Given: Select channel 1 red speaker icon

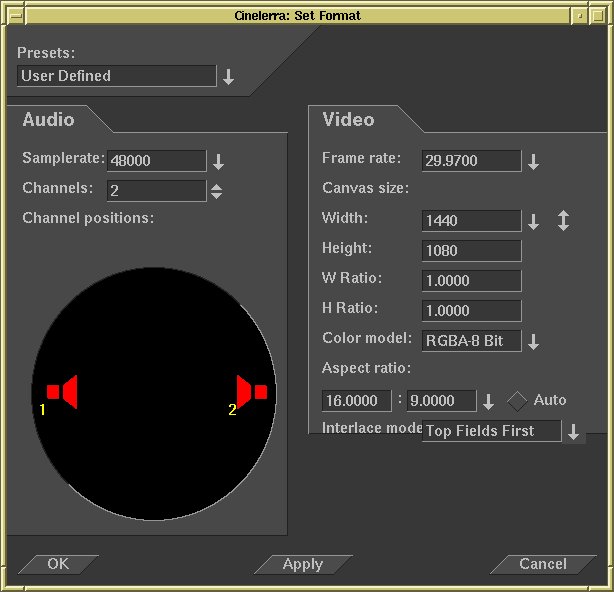Looking at the screenshot, I should tap(62, 392).
